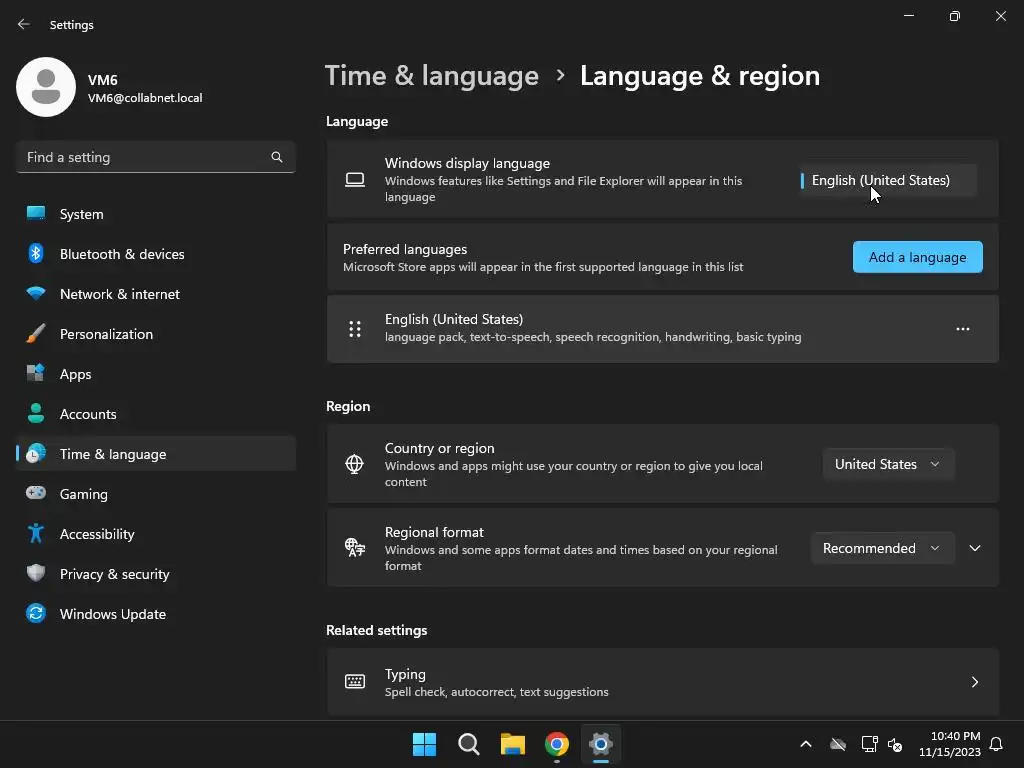The height and width of the screenshot is (768, 1024).
Task: Click the Preferred languages heading text
Action: point(405,249)
